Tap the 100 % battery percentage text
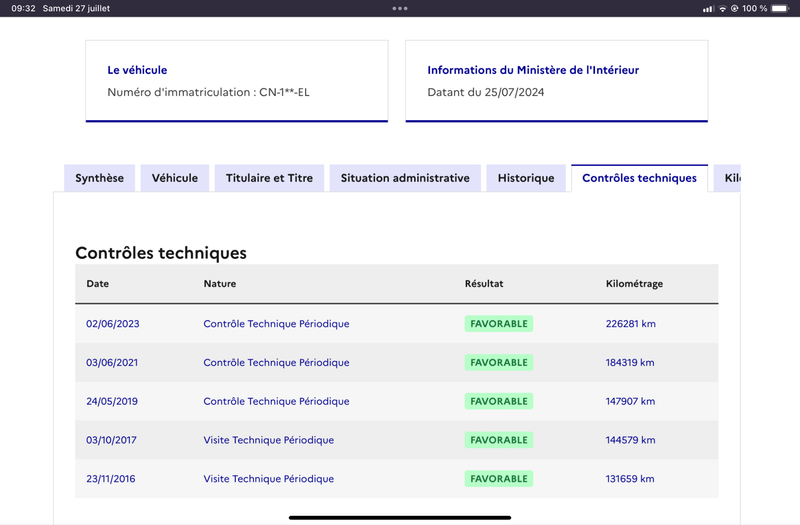The image size is (800, 525). [755, 8]
